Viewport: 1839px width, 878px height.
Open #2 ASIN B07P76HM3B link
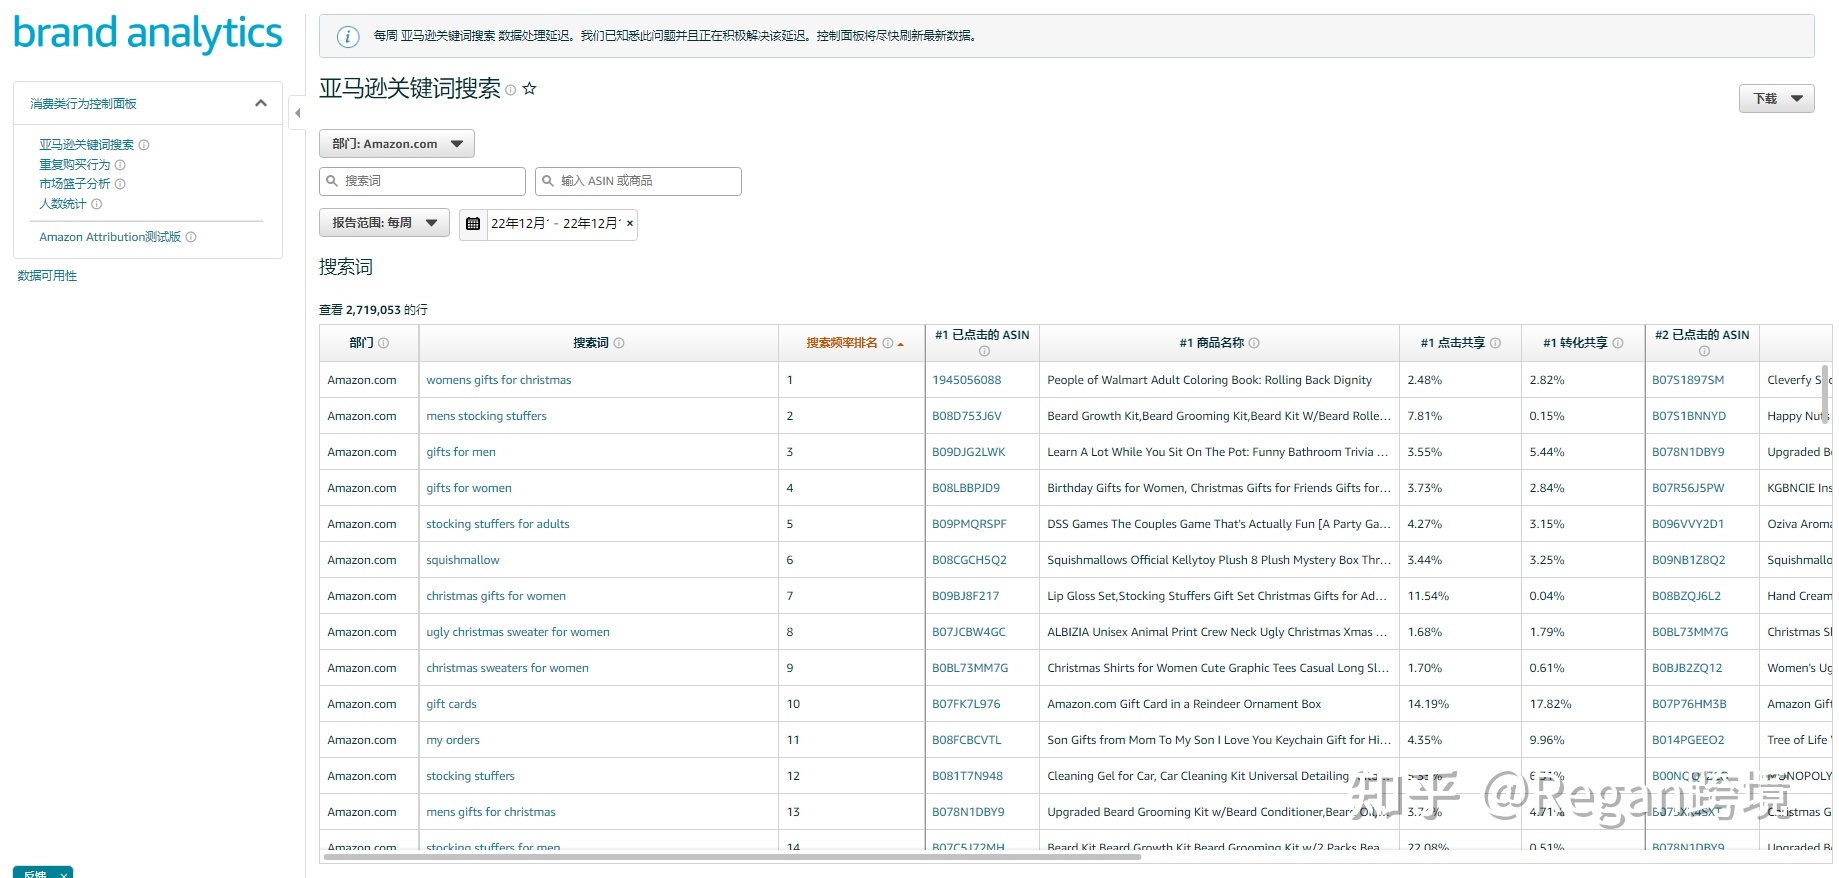[1689, 704]
